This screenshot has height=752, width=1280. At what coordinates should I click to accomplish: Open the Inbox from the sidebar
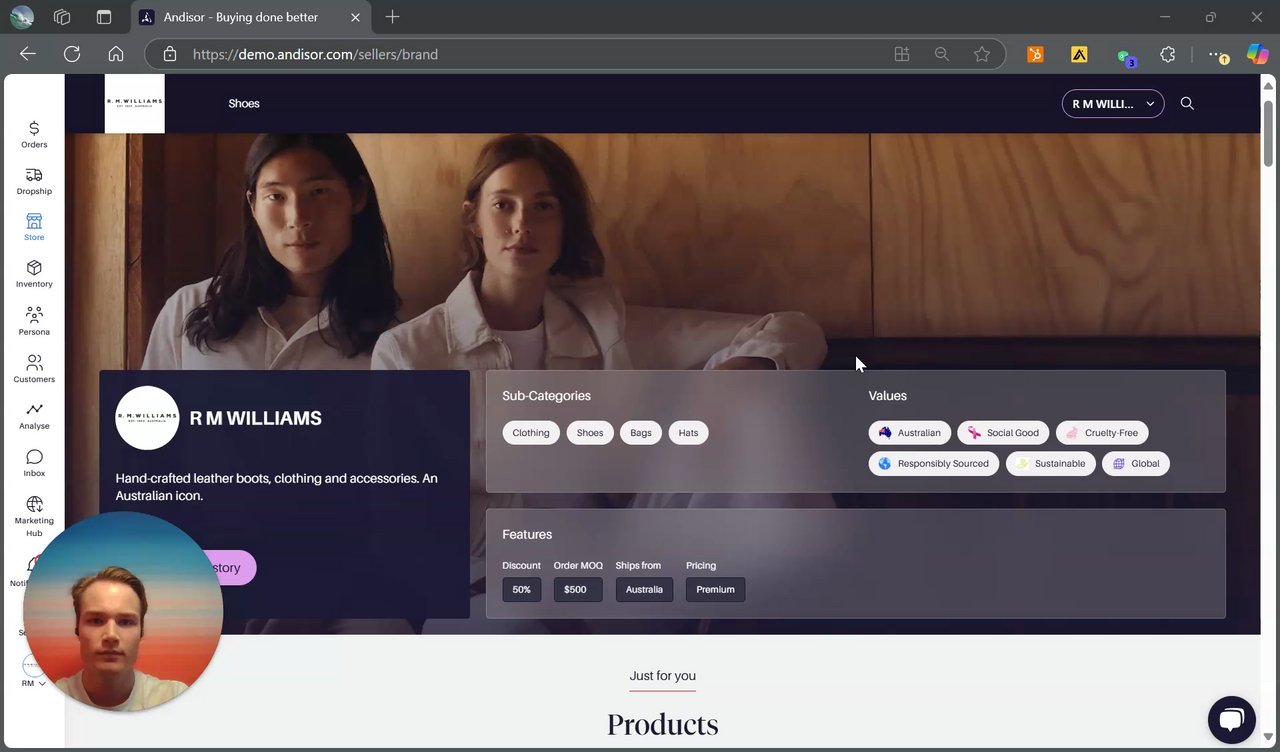coord(34,463)
